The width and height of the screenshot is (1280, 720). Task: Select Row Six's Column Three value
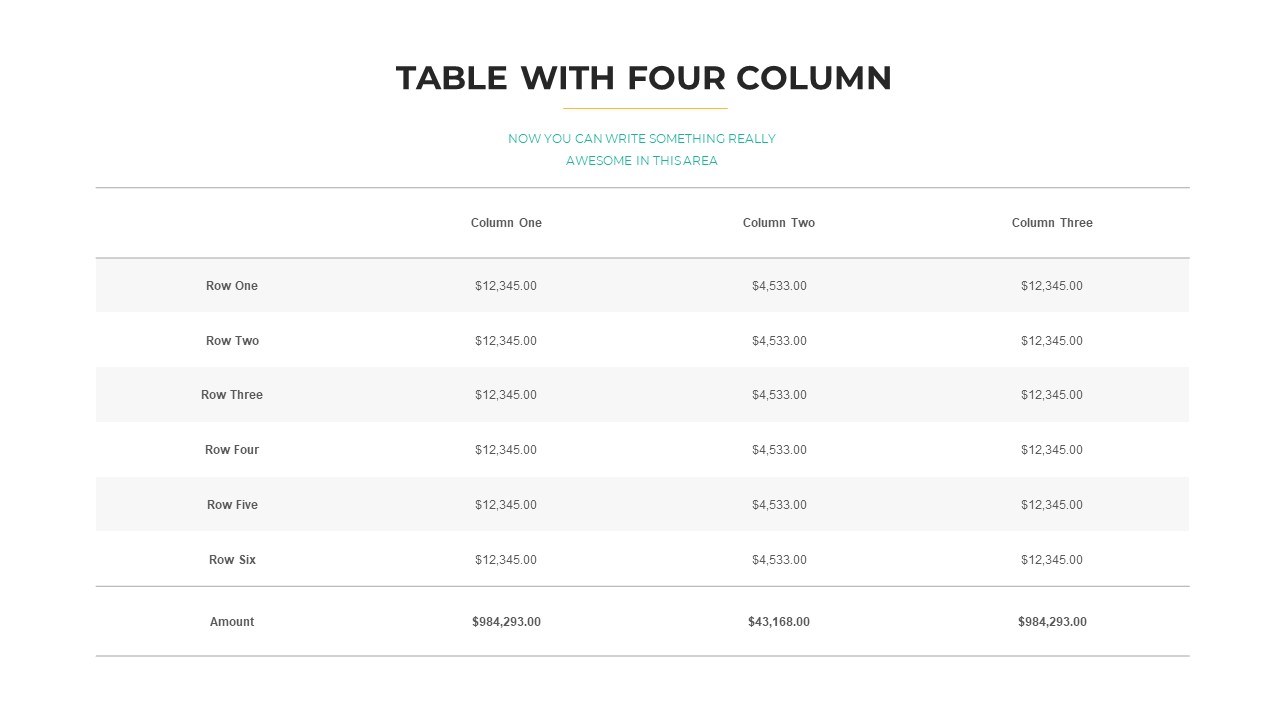click(1052, 560)
